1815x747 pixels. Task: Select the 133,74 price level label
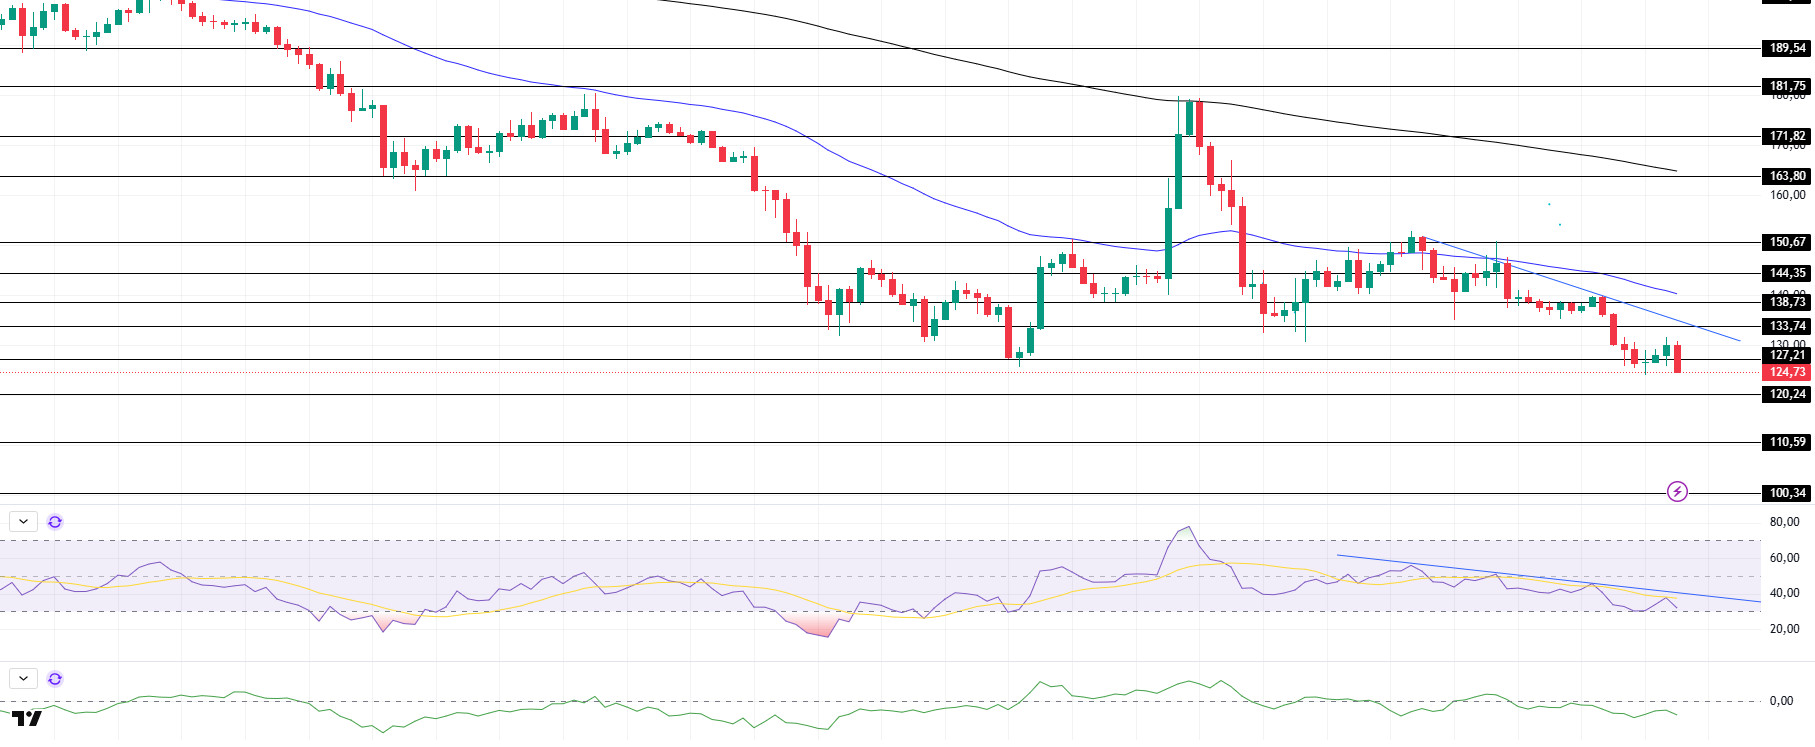[x=1786, y=326]
